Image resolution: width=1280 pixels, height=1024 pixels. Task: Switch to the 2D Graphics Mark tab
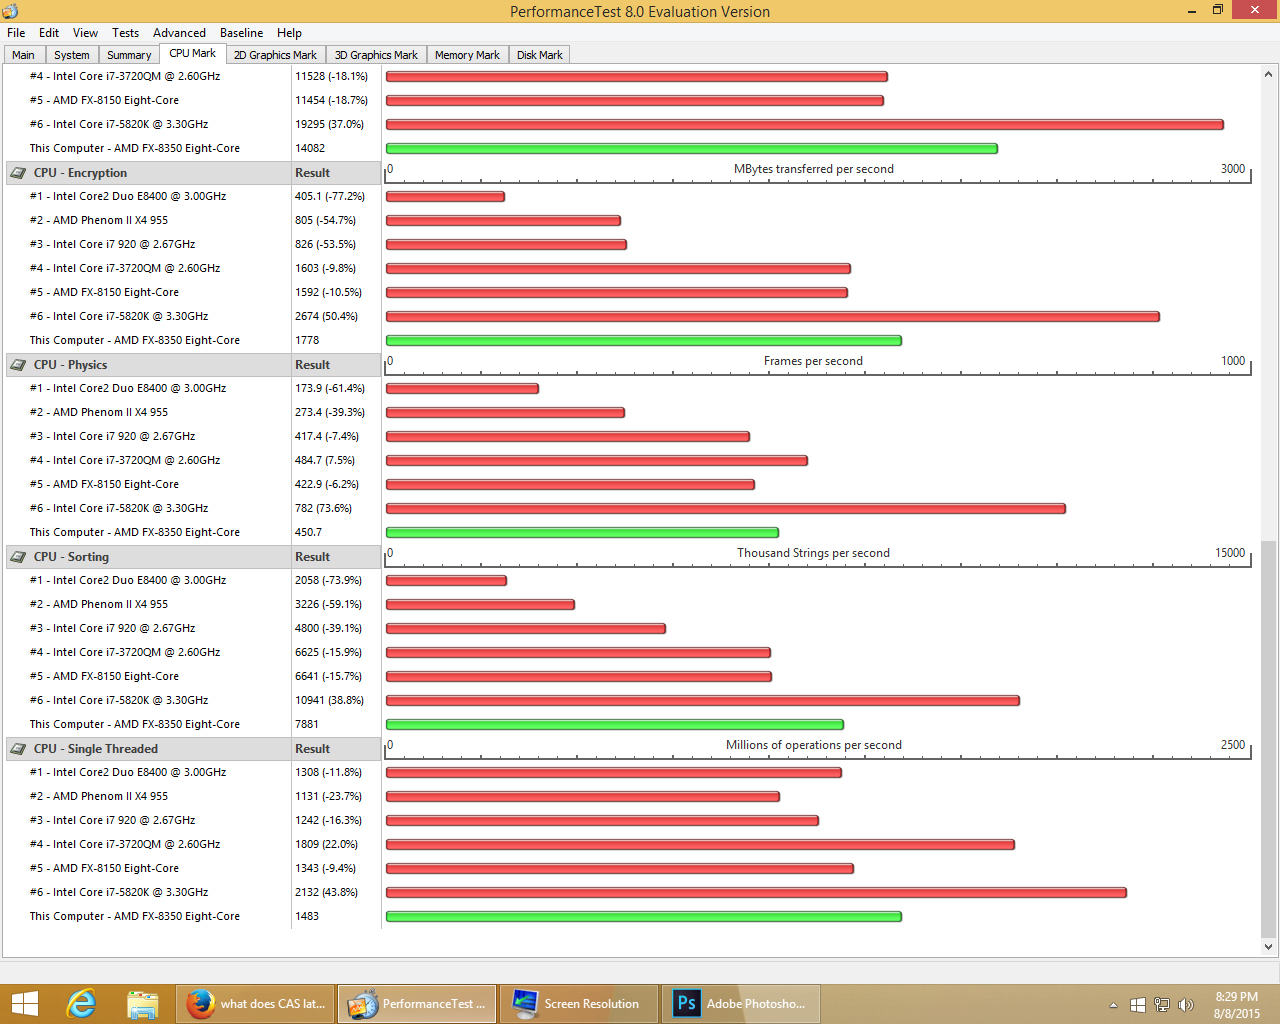point(275,55)
